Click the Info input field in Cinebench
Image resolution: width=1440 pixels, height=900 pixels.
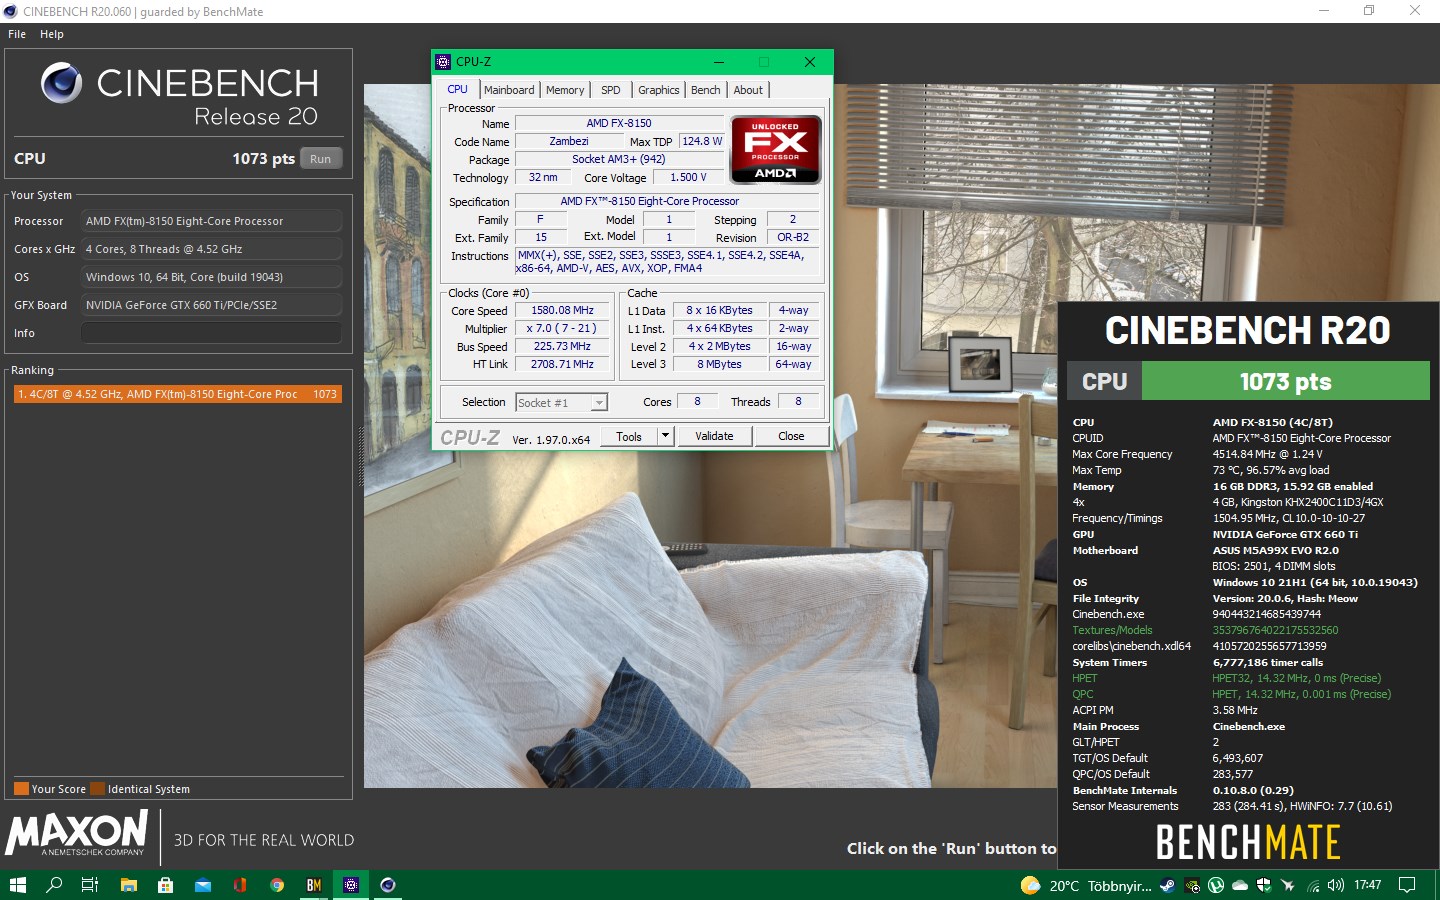tap(211, 333)
